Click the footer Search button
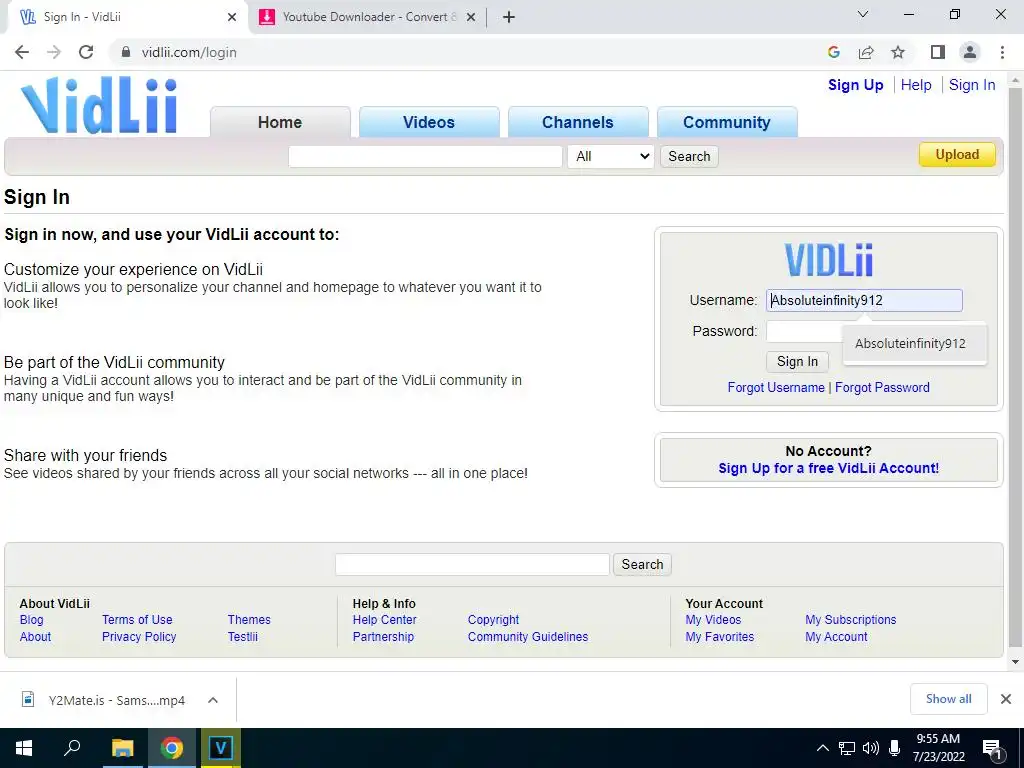The width and height of the screenshot is (1024, 768). [x=642, y=564]
